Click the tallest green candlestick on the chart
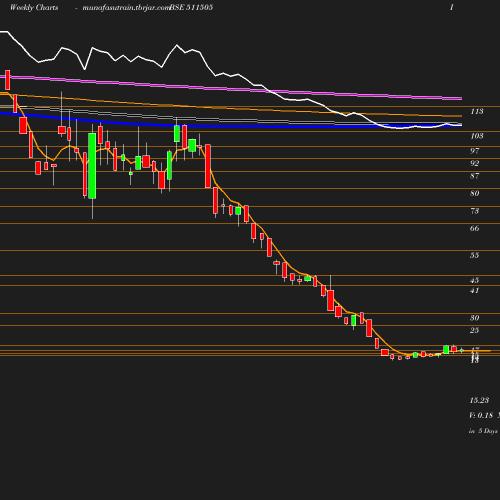The image size is (500, 500). (x=92, y=166)
